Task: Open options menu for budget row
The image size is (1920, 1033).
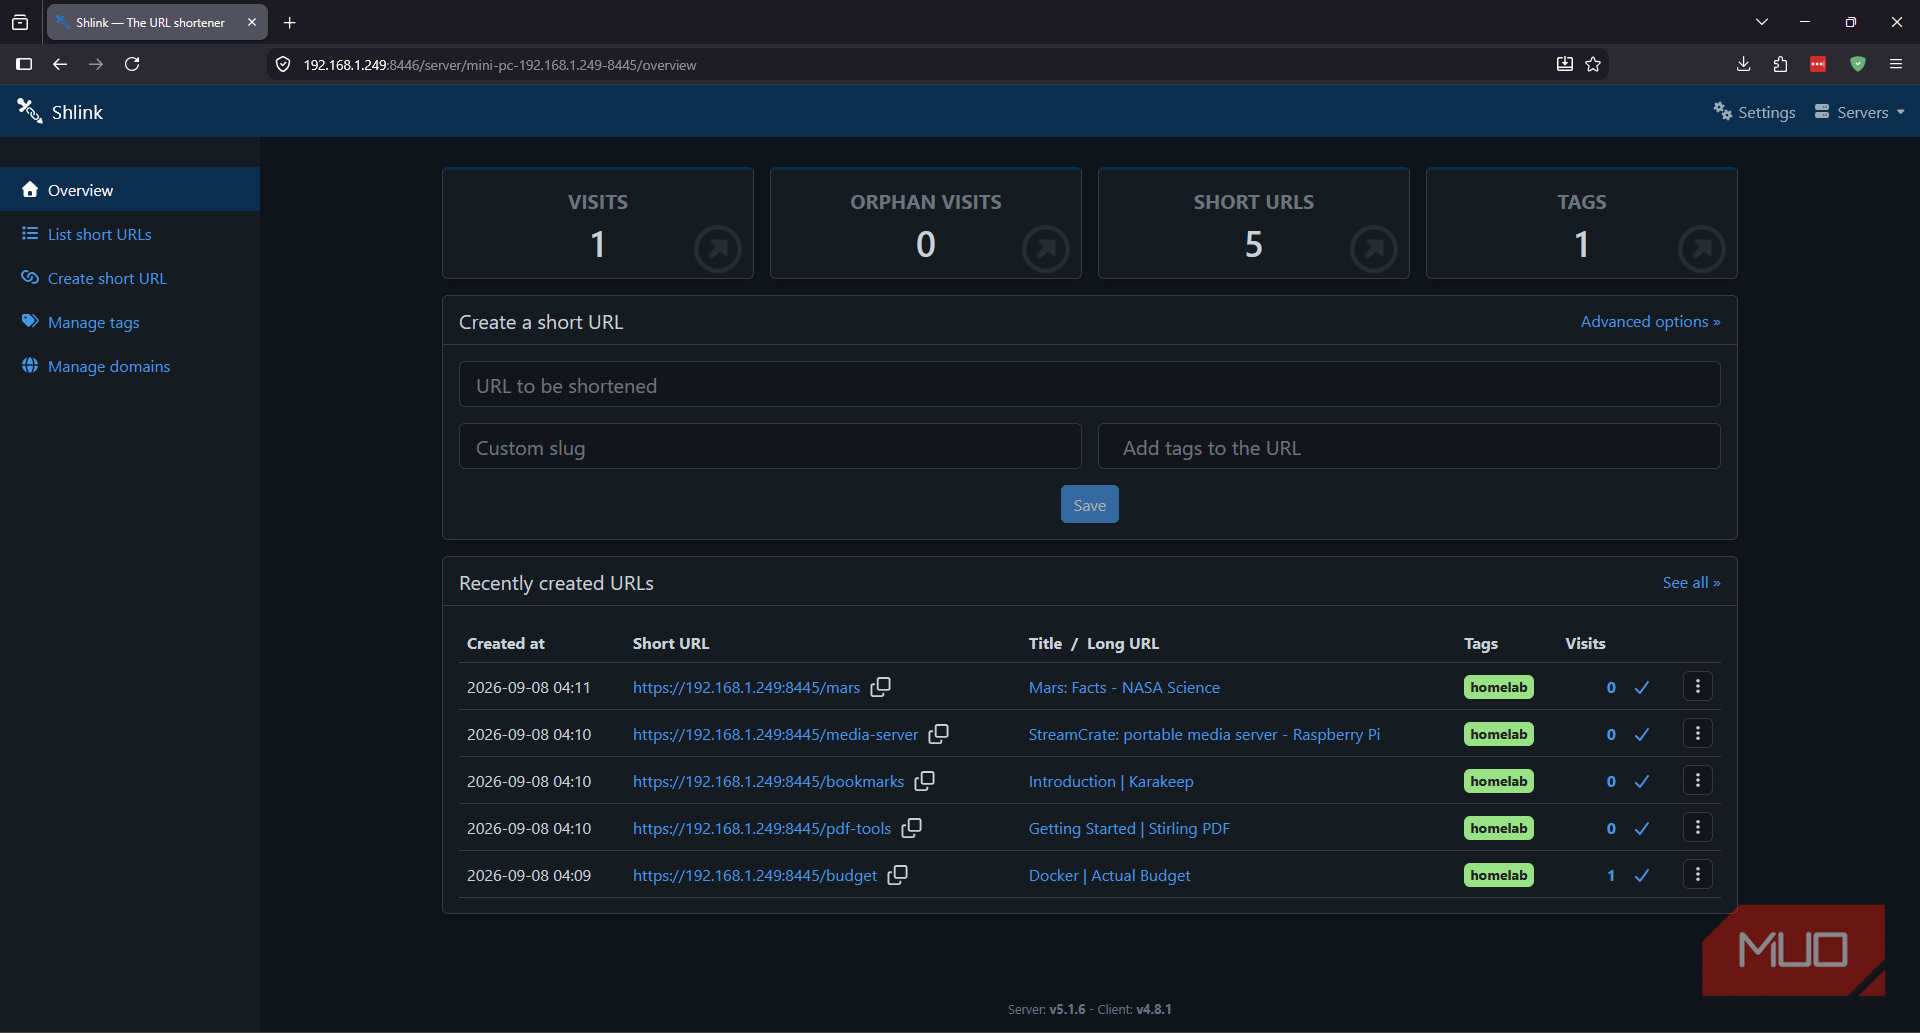Action: tap(1697, 875)
